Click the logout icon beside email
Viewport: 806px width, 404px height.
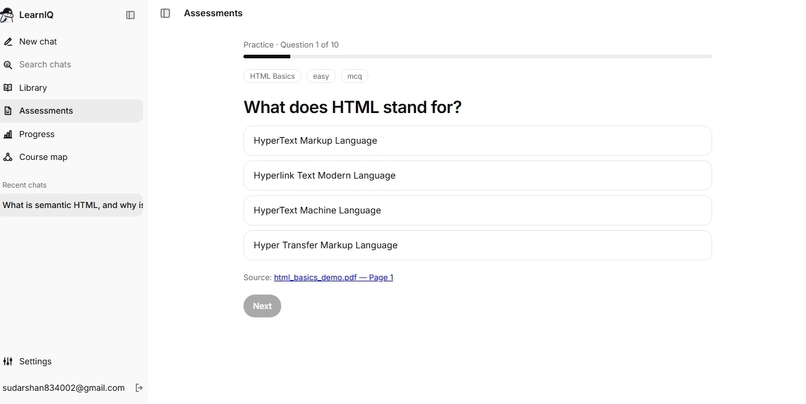tap(139, 388)
